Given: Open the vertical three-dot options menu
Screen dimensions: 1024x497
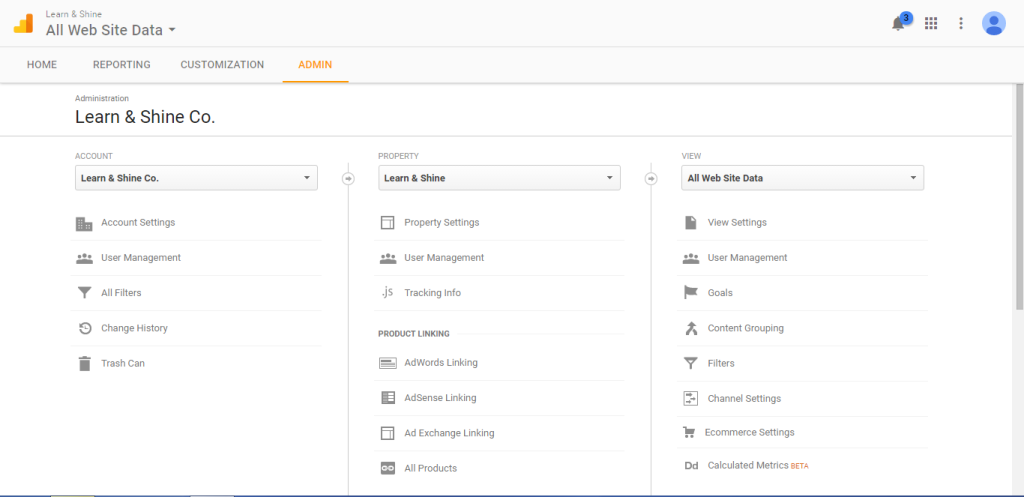Looking at the screenshot, I should (961, 24).
